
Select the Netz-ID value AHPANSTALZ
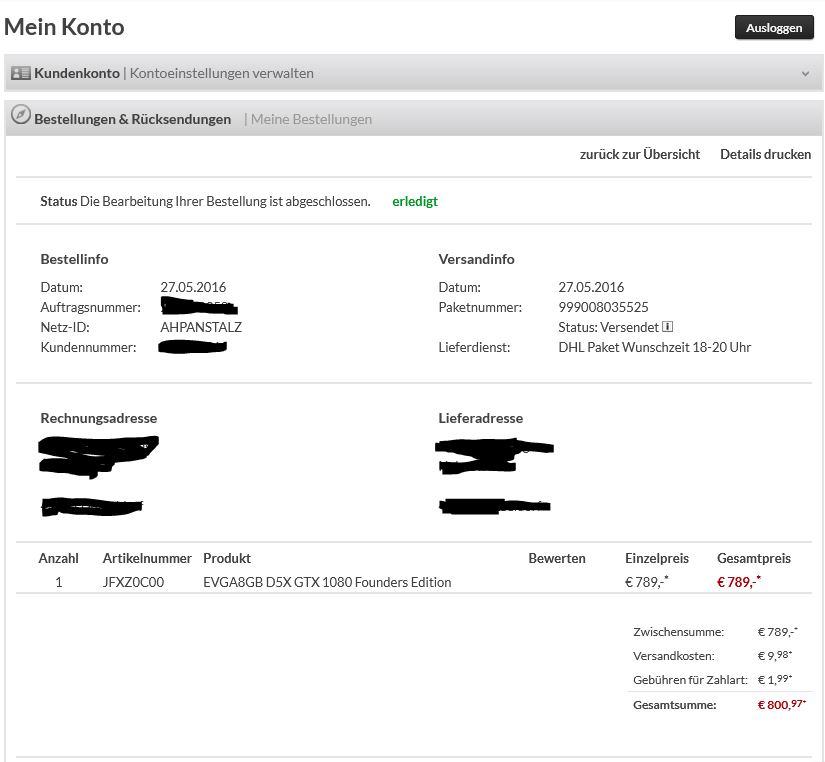coord(201,327)
